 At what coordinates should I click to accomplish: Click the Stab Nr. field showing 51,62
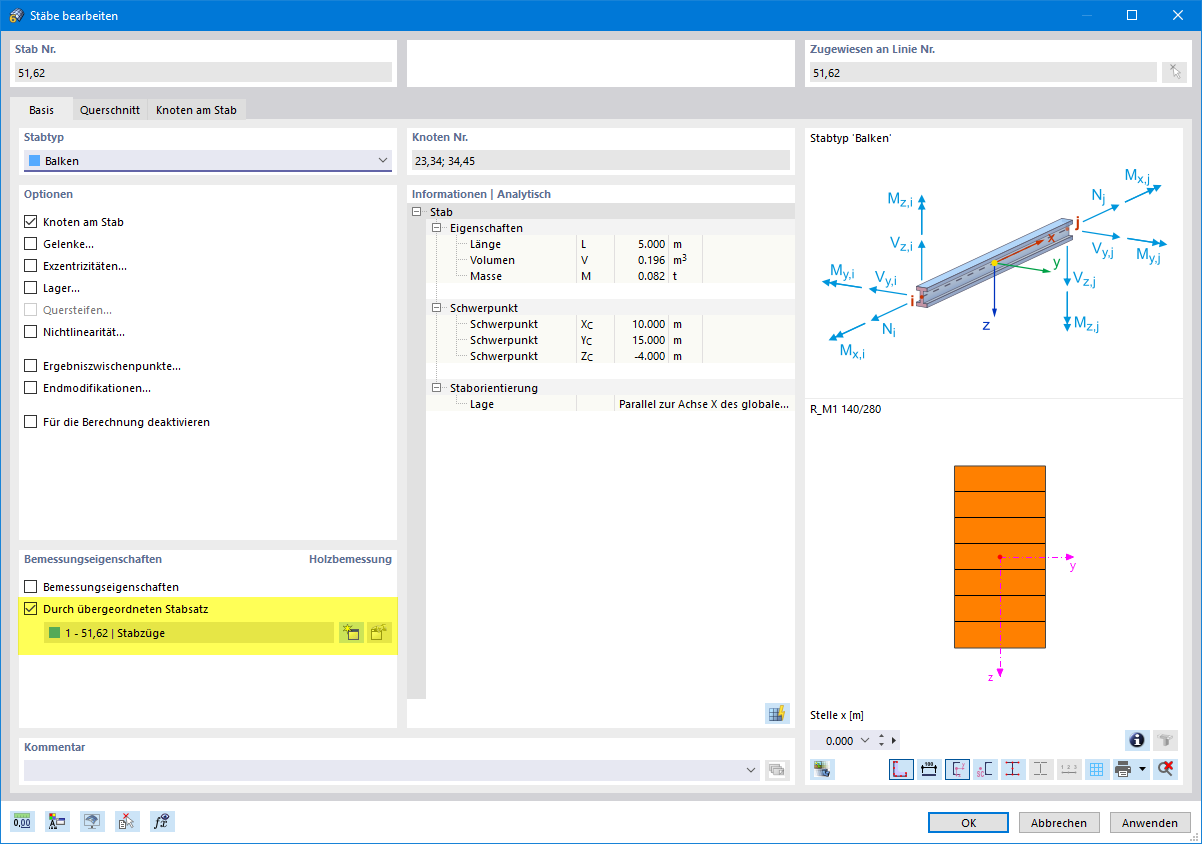pos(203,72)
